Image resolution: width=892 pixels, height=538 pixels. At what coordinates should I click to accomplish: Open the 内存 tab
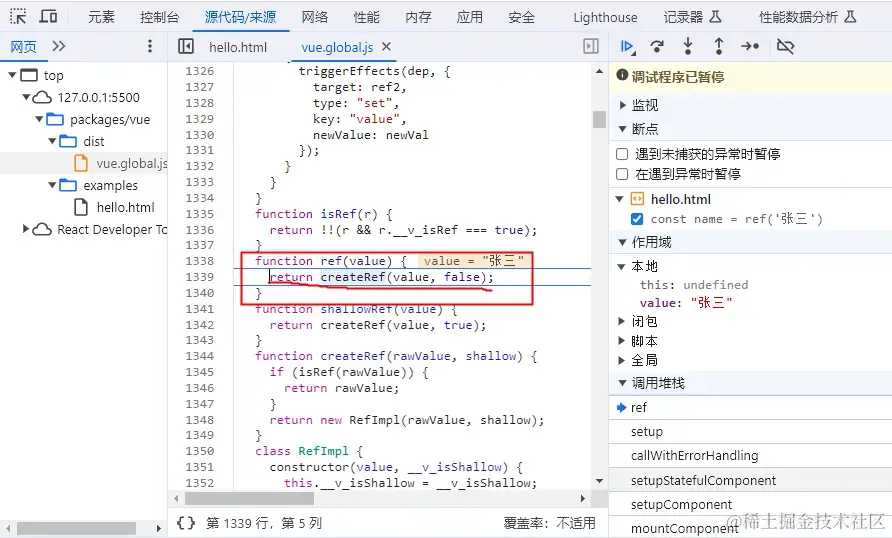click(x=418, y=17)
